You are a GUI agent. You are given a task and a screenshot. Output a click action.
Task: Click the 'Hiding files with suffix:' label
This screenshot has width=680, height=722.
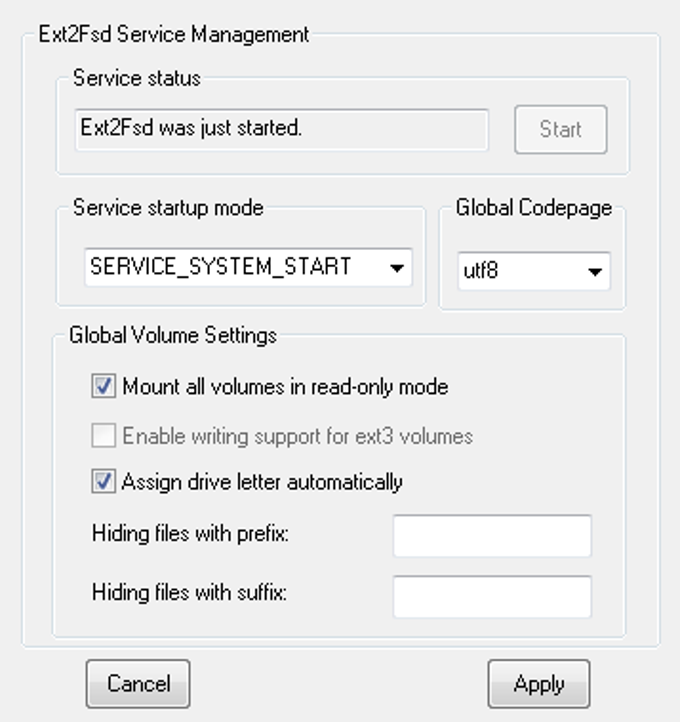[189, 593]
